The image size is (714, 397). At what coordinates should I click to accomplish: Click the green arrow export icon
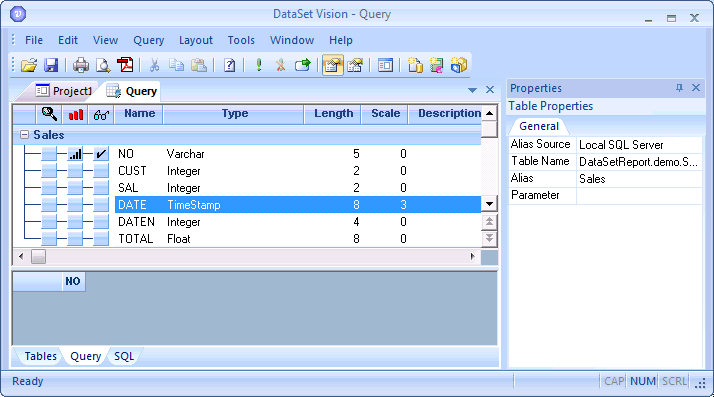tap(302, 65)
